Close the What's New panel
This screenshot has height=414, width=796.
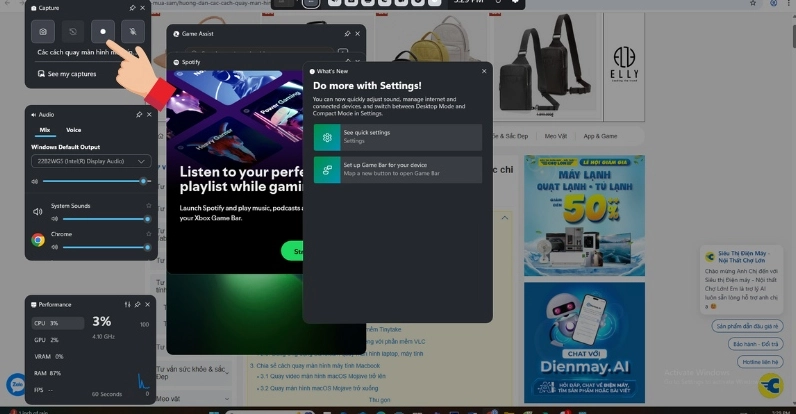pyautogui.click(x=484, y=72)
